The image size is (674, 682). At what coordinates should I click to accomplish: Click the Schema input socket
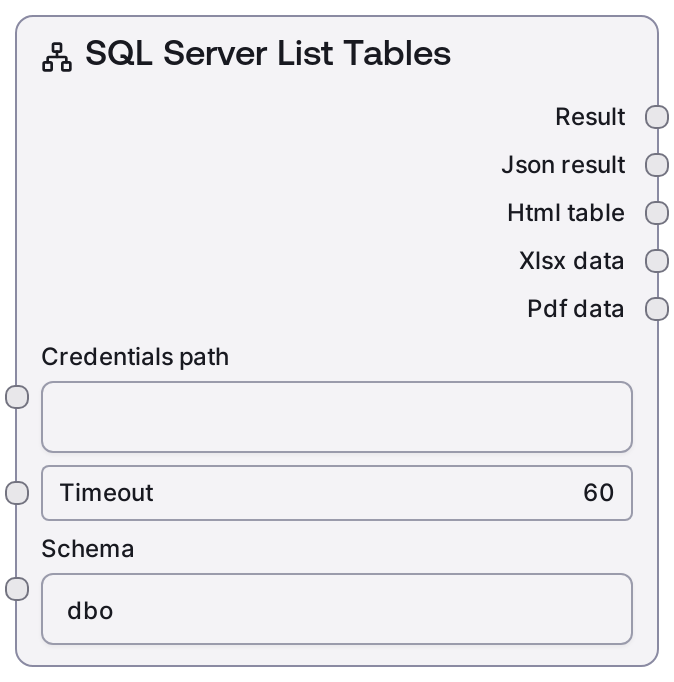coord(17,589)
